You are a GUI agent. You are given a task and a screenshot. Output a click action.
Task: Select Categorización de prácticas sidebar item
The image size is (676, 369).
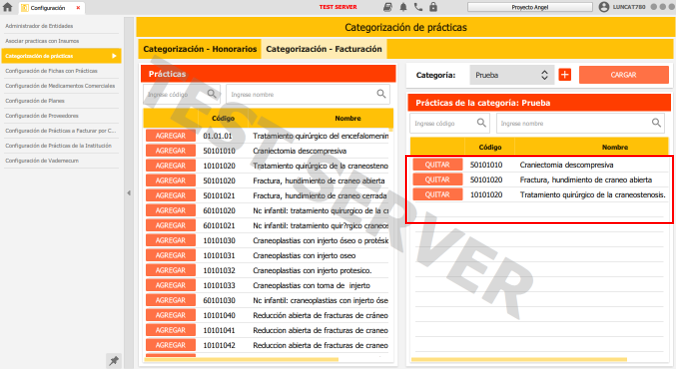tap(61, 56)
